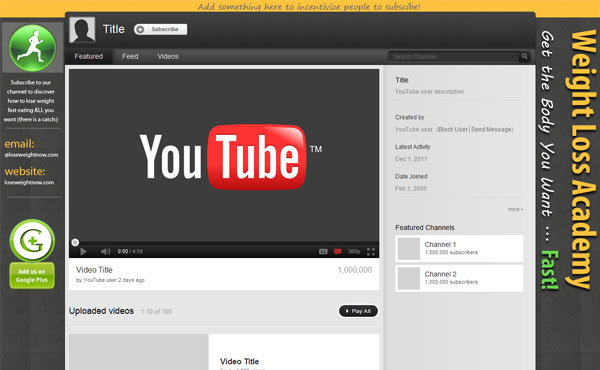Click the Video Title under the player
Viewport: 600px width, 370px height.
pyautogui.click(x=94, y=270)
